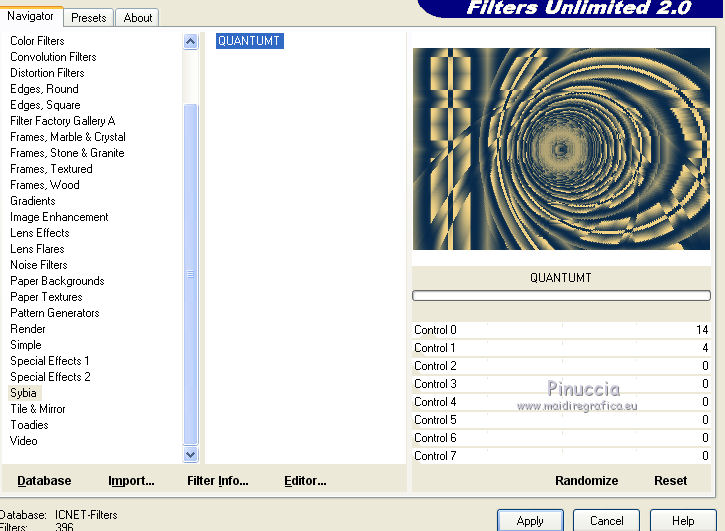725x531 pixels.
Task: Select Gradients category
Action: tap(32, 201)
